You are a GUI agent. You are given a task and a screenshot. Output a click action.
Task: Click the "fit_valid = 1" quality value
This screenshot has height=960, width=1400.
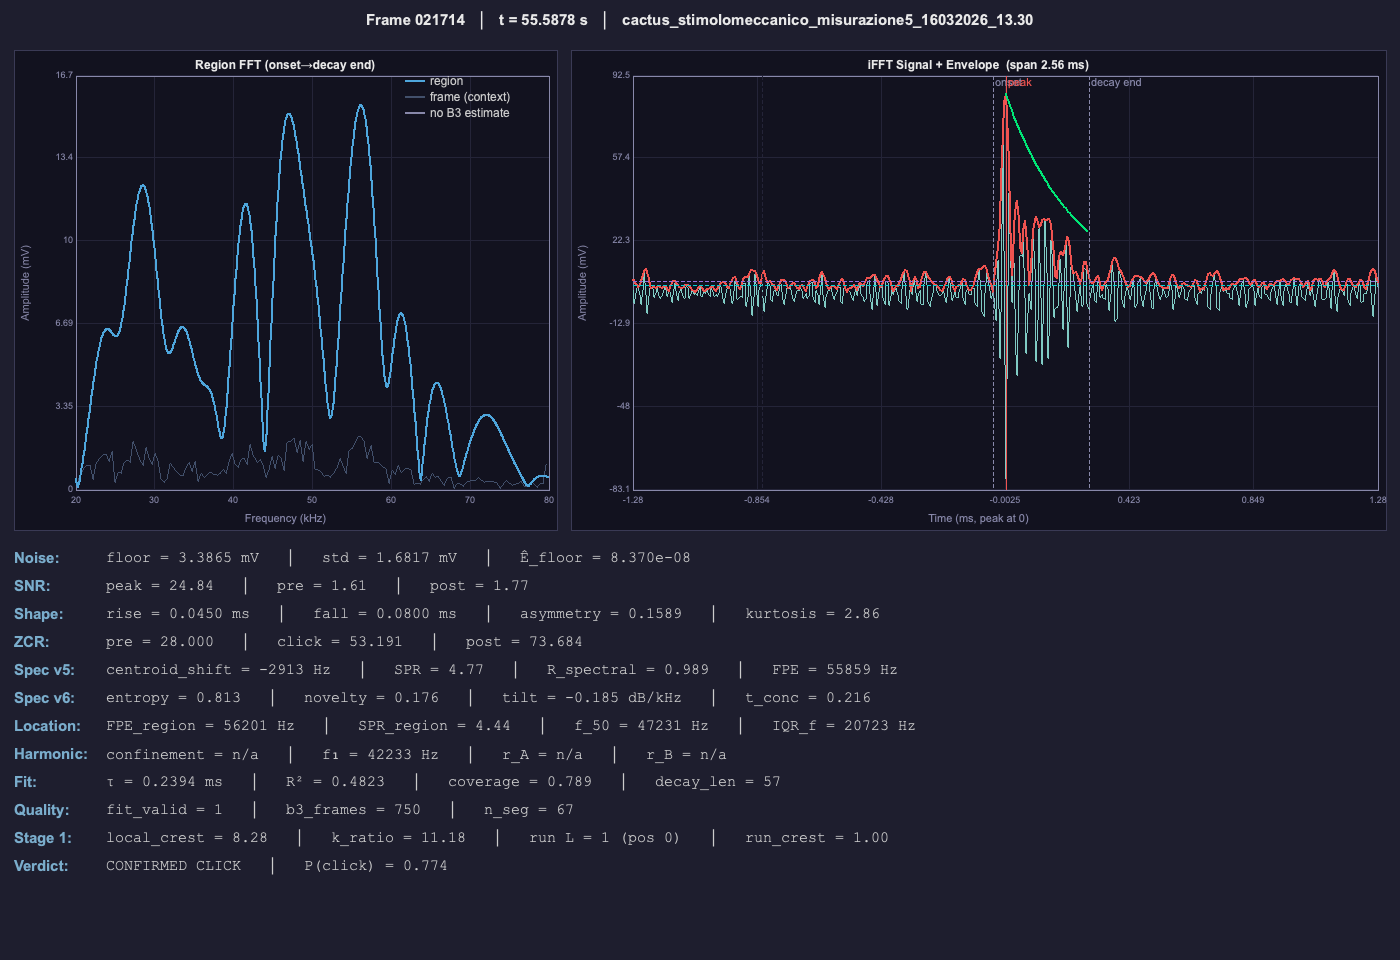tap(164, 810)
